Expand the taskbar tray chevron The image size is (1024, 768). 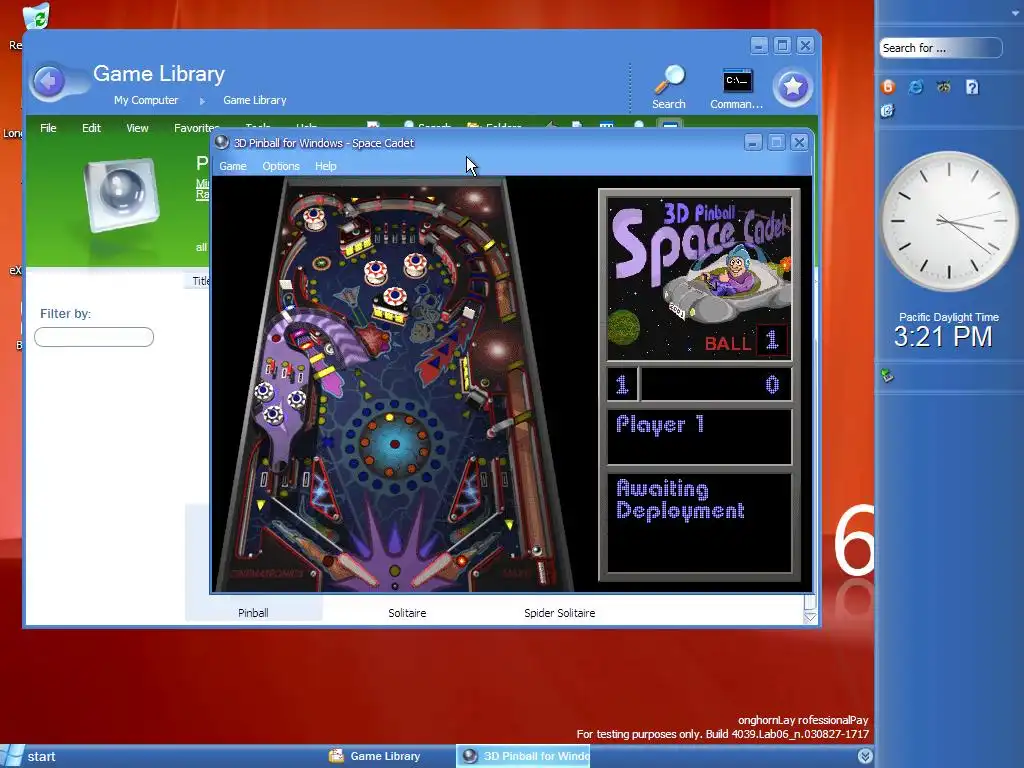pos(865,756)
